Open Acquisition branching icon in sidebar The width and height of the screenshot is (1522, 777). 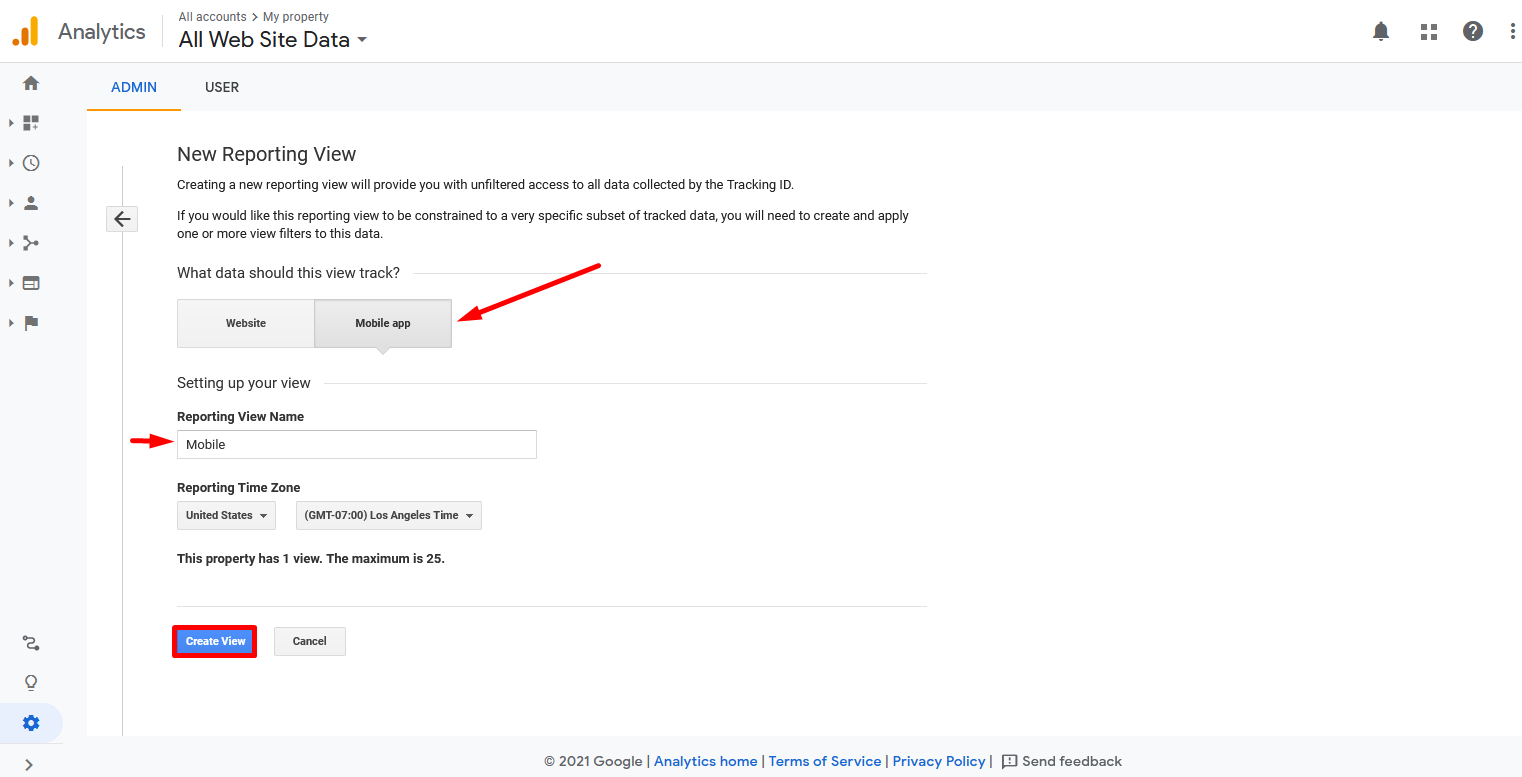coord(31,243)
